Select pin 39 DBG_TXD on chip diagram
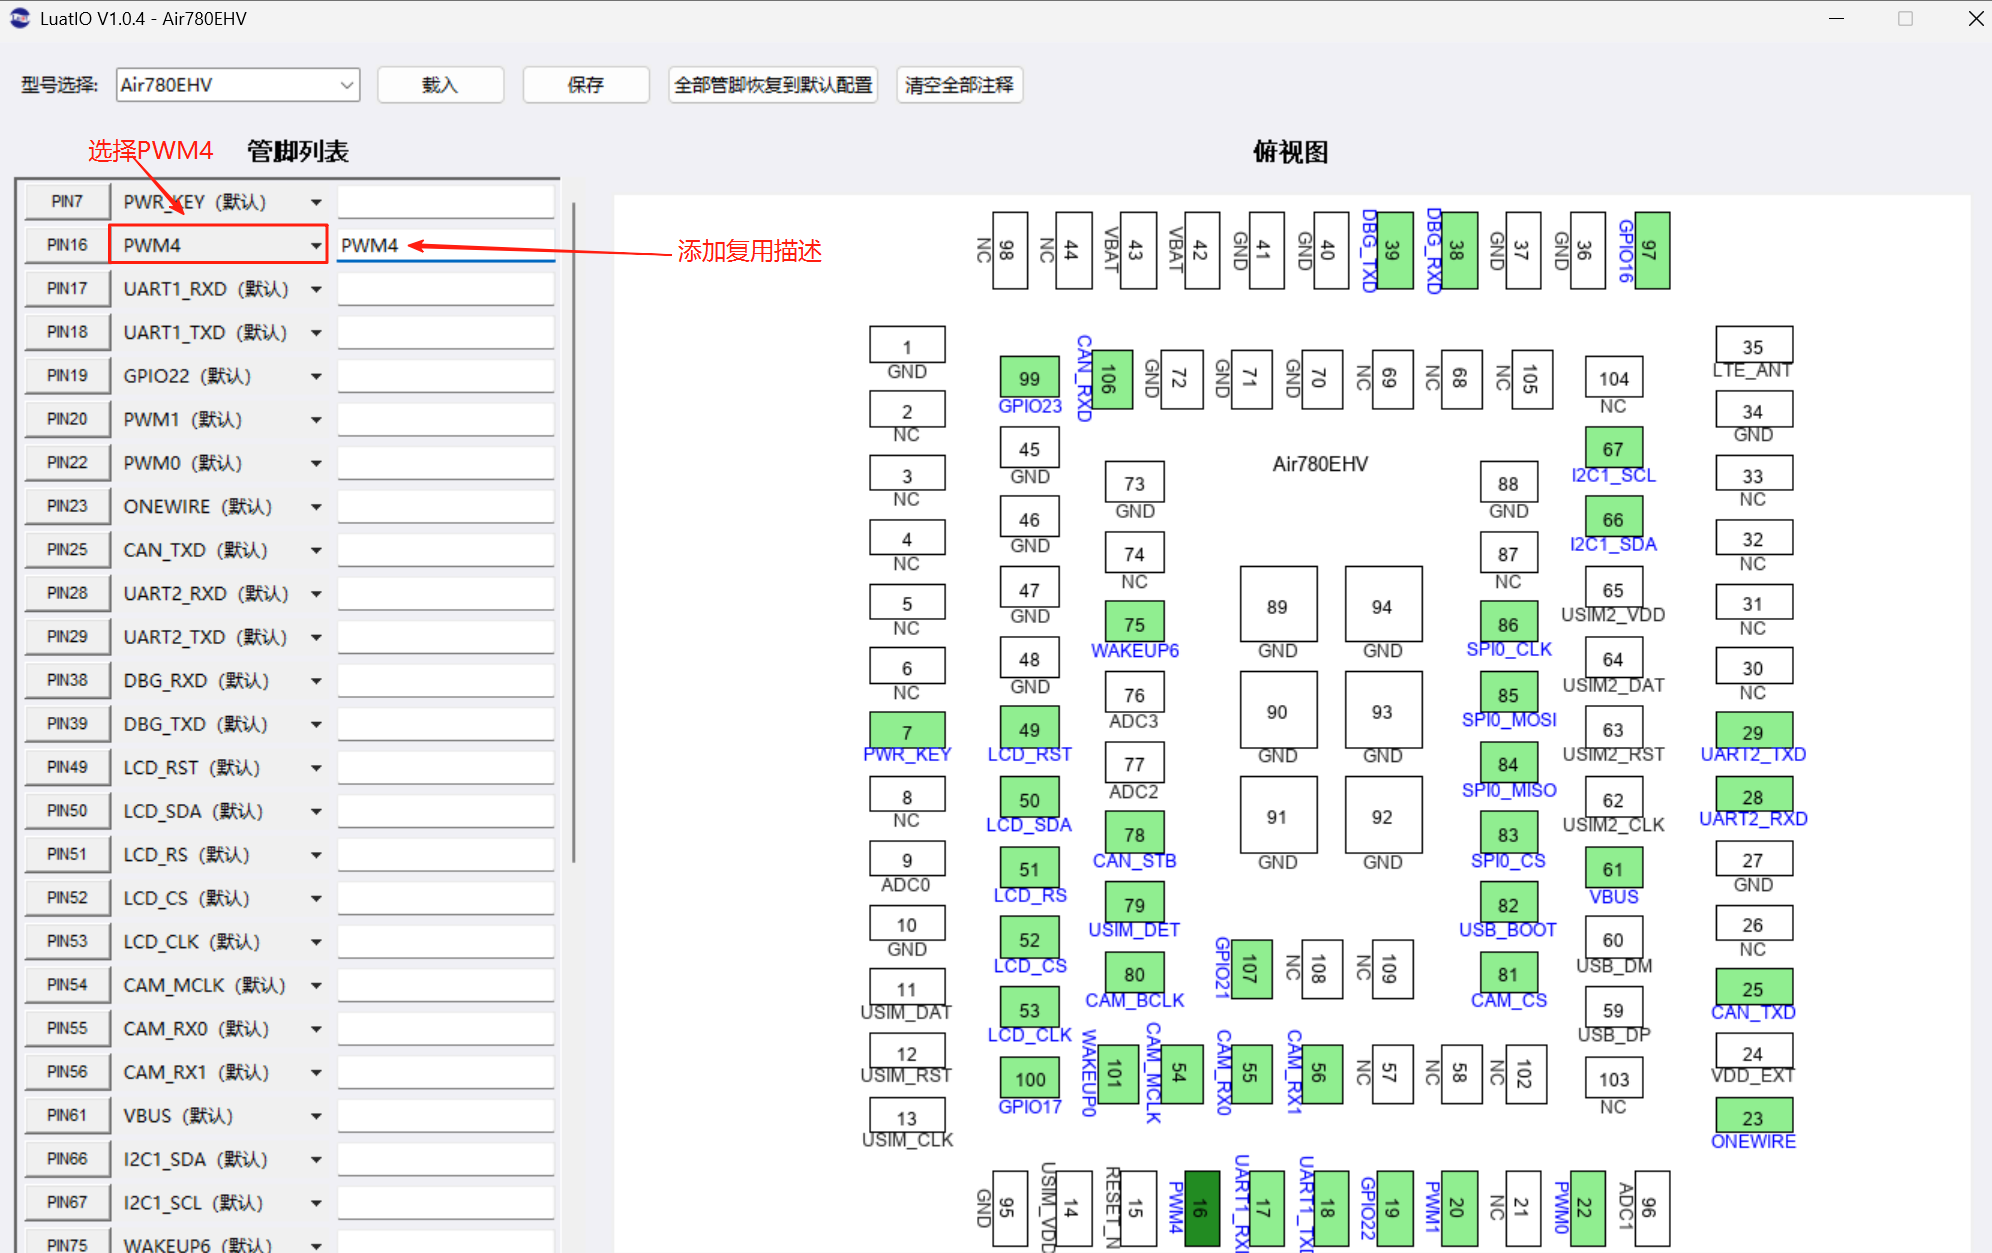Screen dimensions: 1992x1253 point(1394,250)
